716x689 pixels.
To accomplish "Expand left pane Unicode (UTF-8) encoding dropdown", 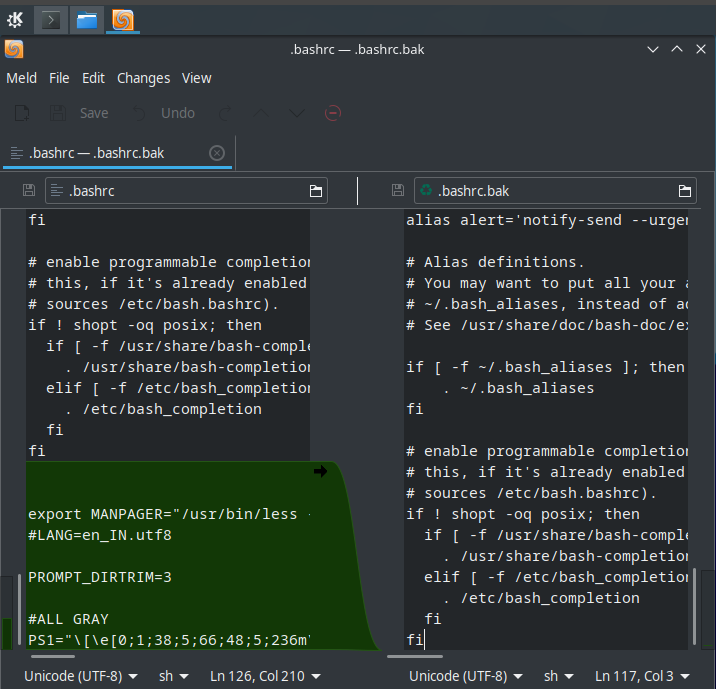I will click(x=81, y=676).
